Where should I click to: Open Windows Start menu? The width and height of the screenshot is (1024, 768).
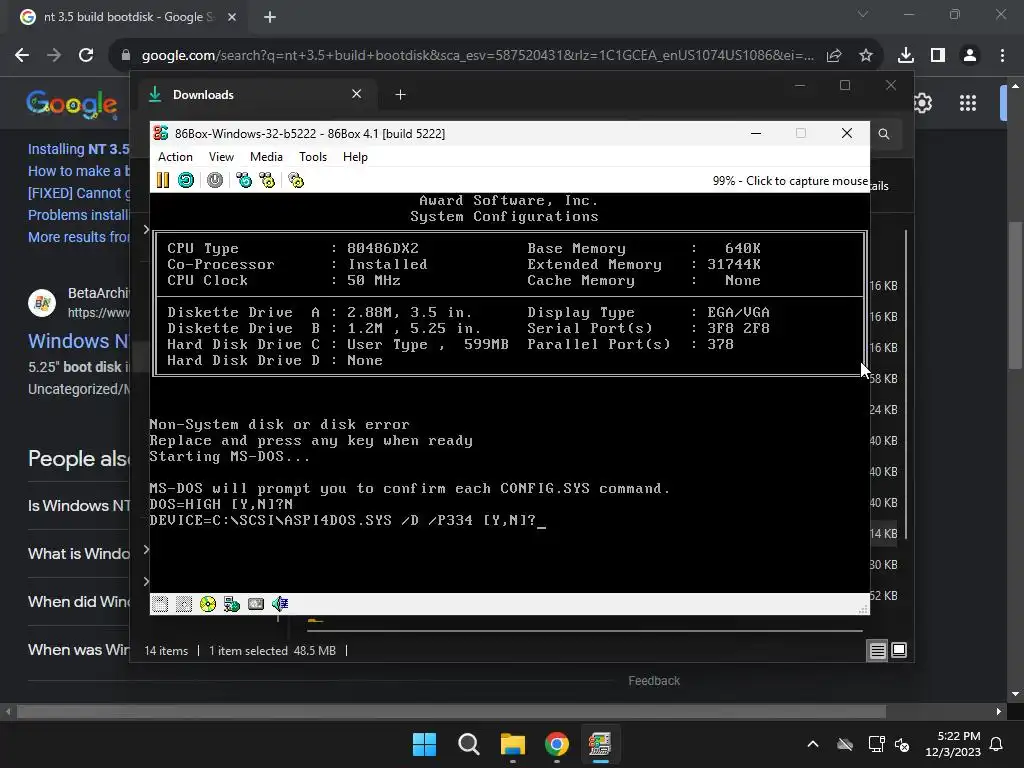point(424,744)
